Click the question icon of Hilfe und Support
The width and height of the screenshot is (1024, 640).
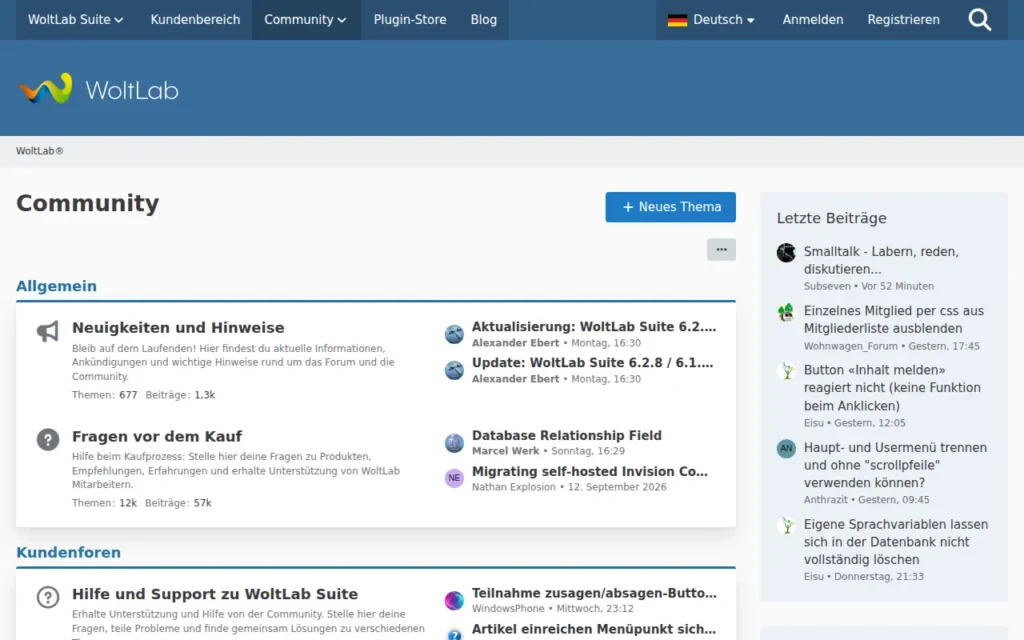tap(48, 597)
